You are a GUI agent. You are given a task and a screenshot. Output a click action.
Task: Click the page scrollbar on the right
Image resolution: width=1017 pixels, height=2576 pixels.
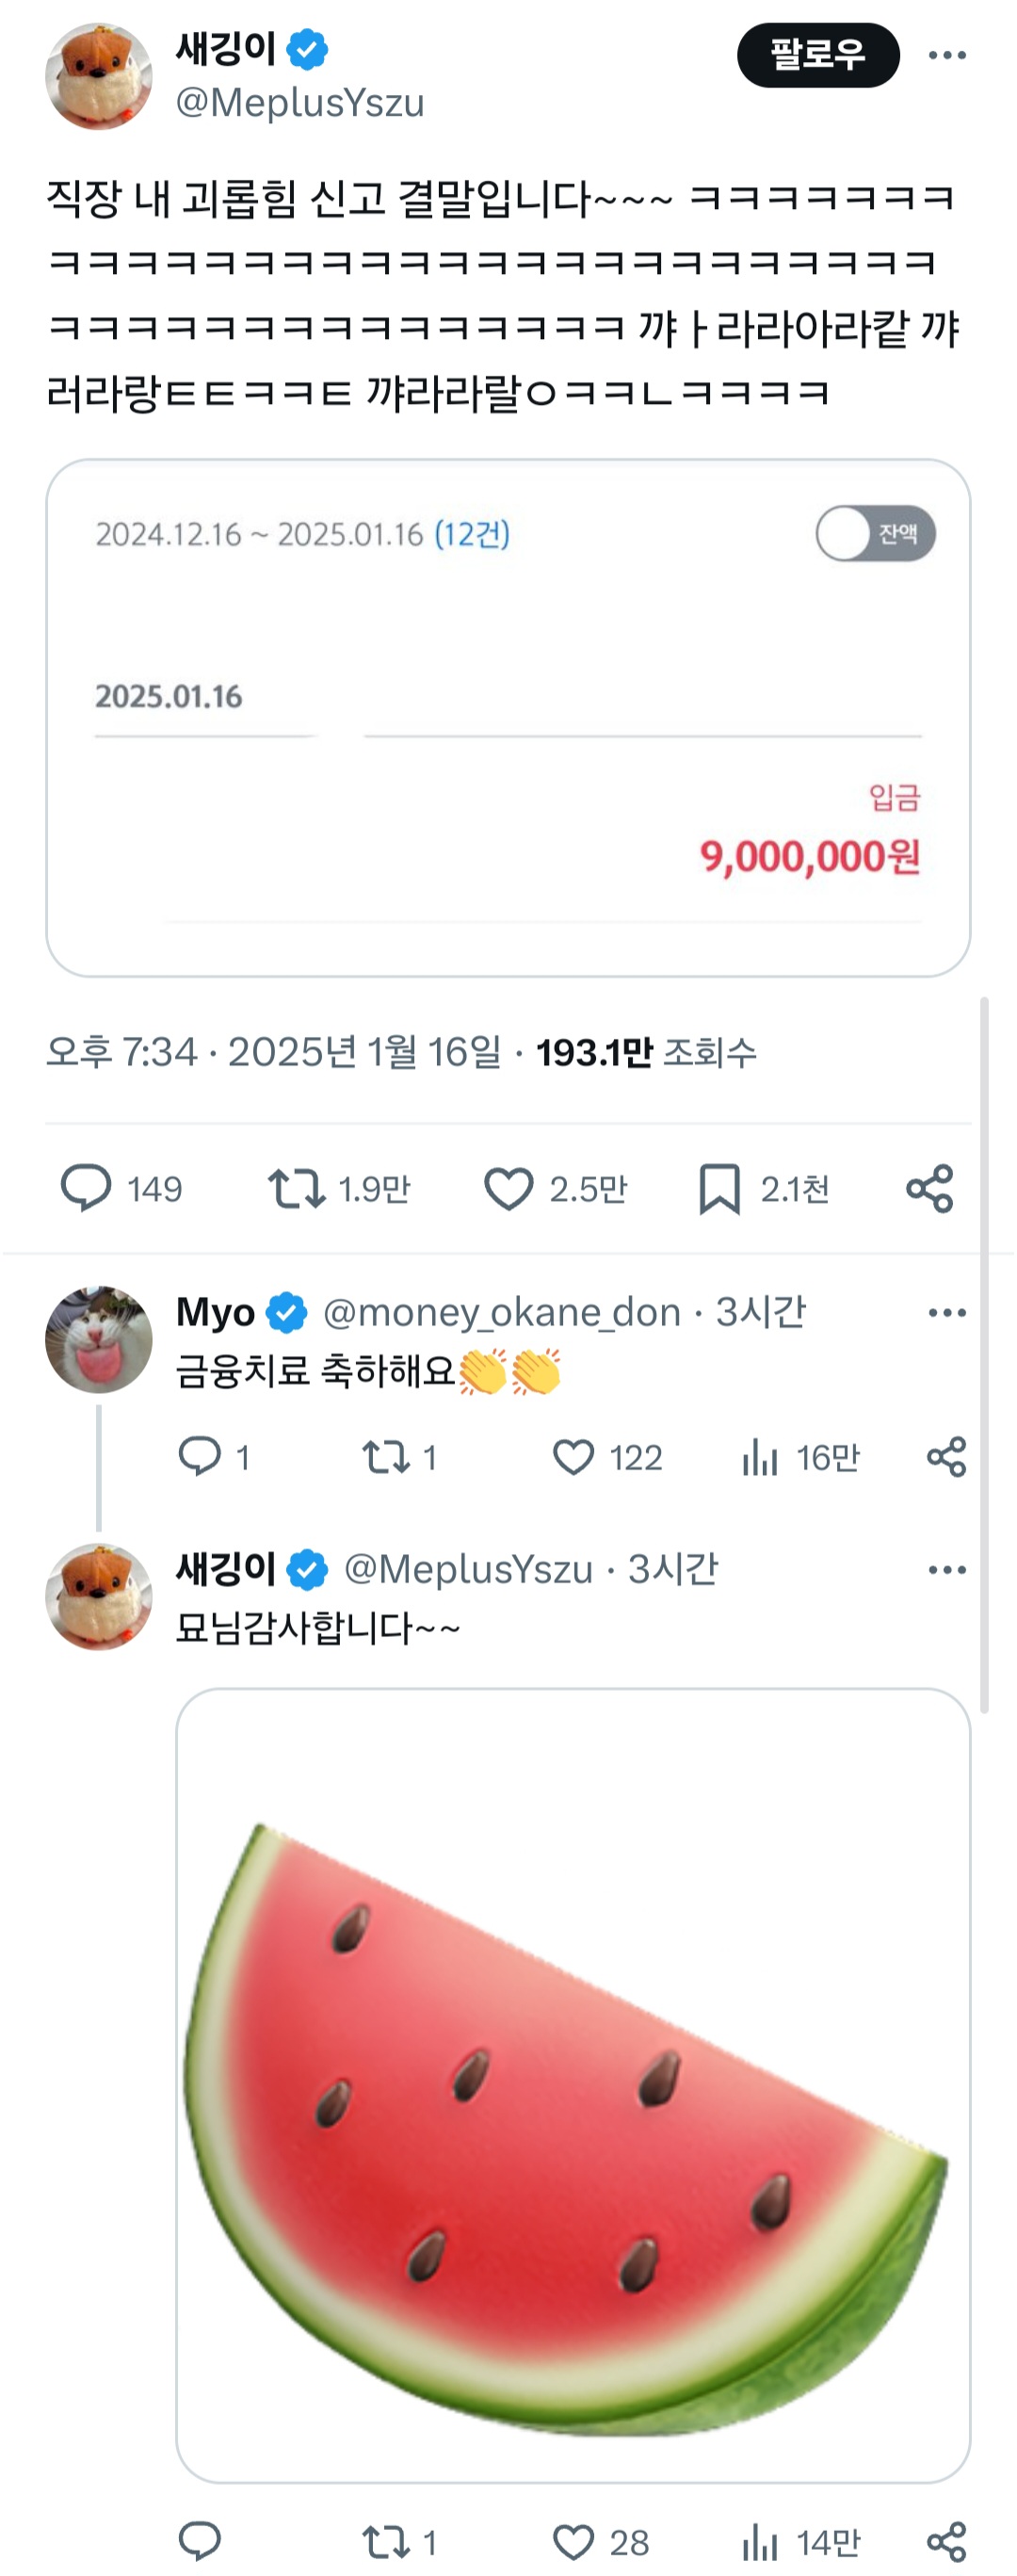coord(984,1350)
